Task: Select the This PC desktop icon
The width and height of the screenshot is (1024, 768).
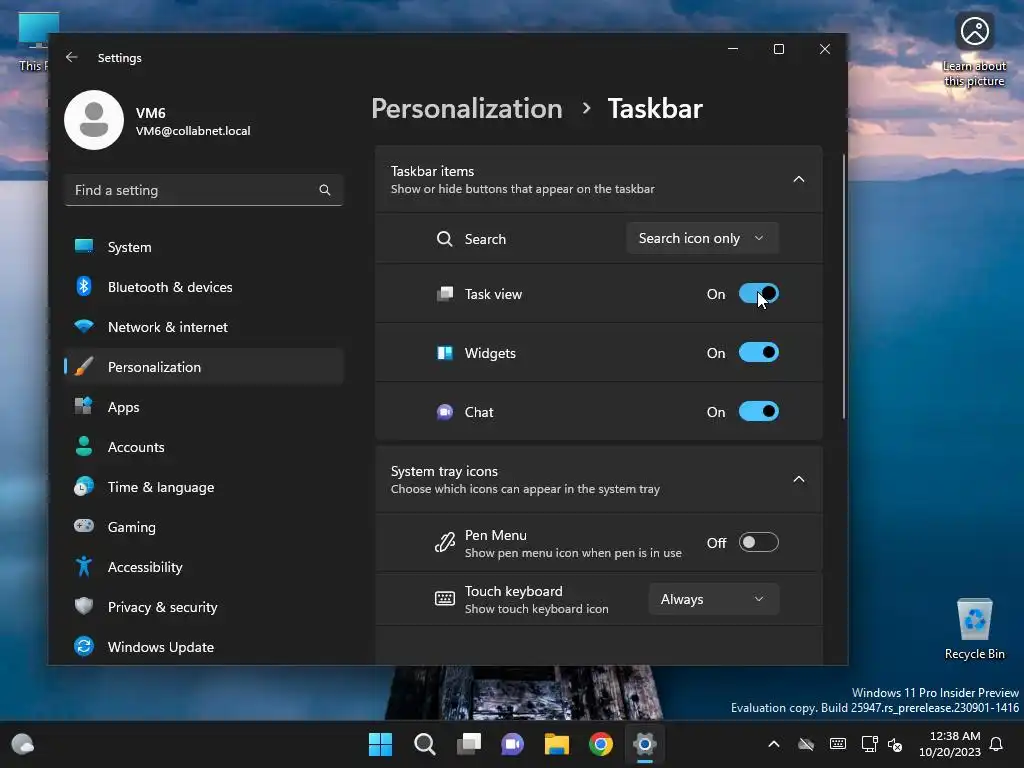Action: point(34,42)
